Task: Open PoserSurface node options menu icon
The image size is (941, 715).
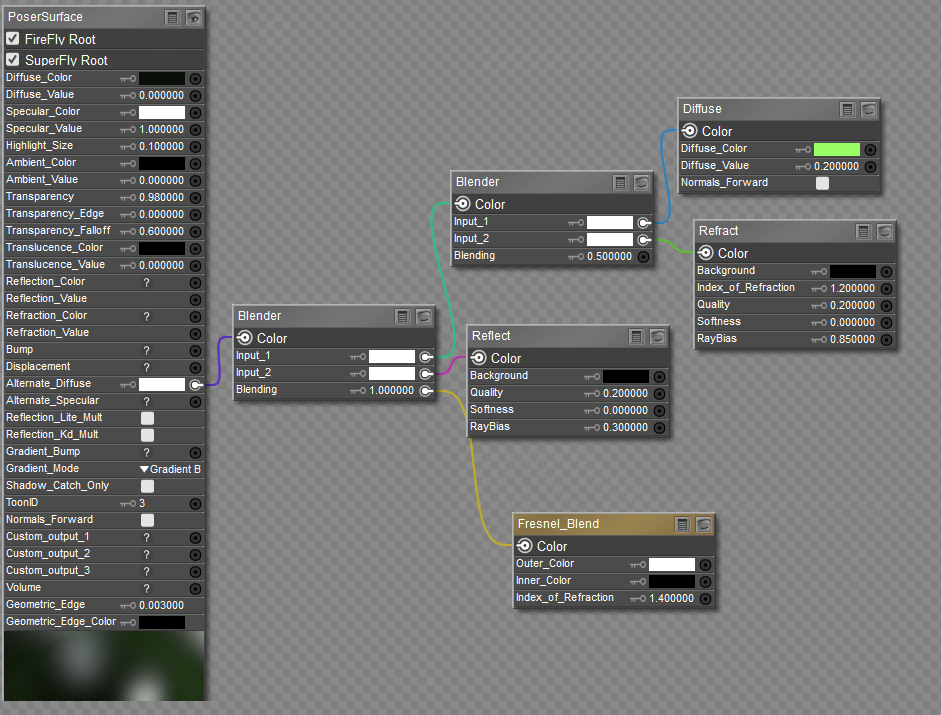Action: (x=173, y=17)
